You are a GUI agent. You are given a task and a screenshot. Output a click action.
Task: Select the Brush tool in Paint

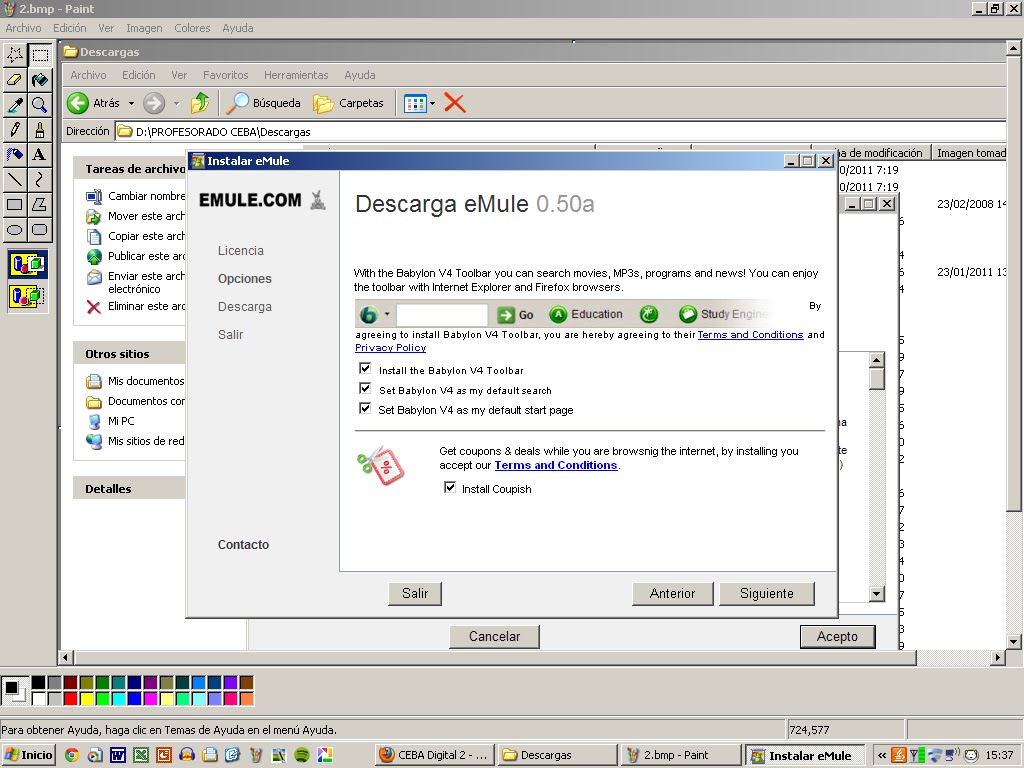click(40, 129)
